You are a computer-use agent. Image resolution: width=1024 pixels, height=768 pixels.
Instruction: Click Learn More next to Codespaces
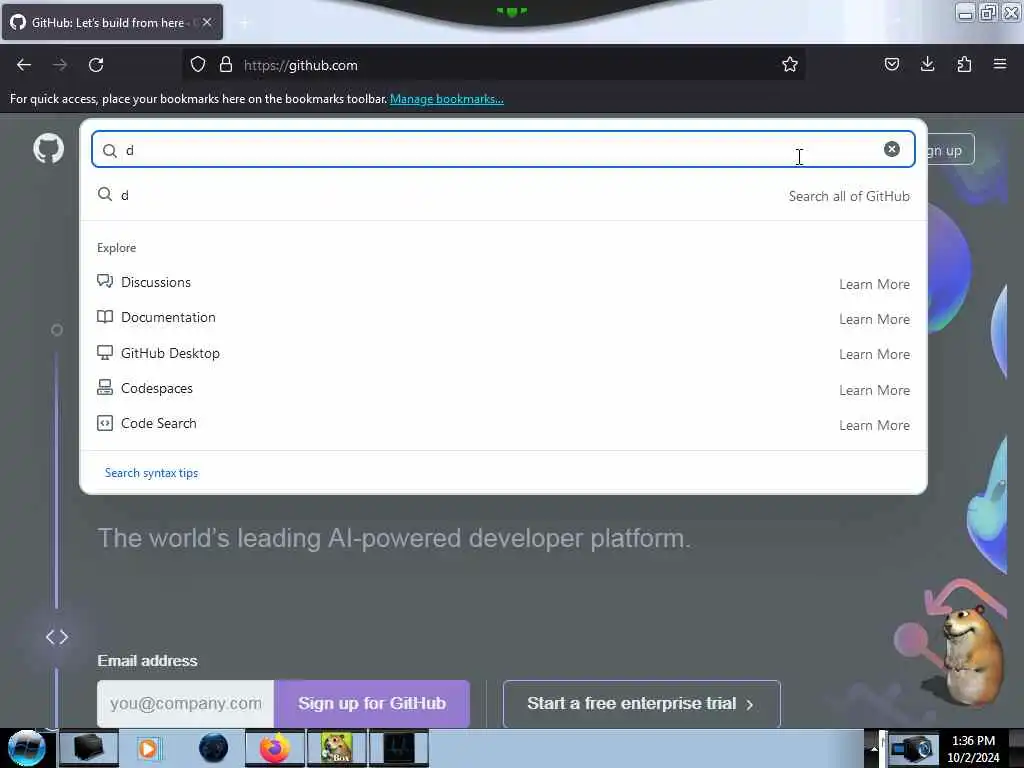874,390
